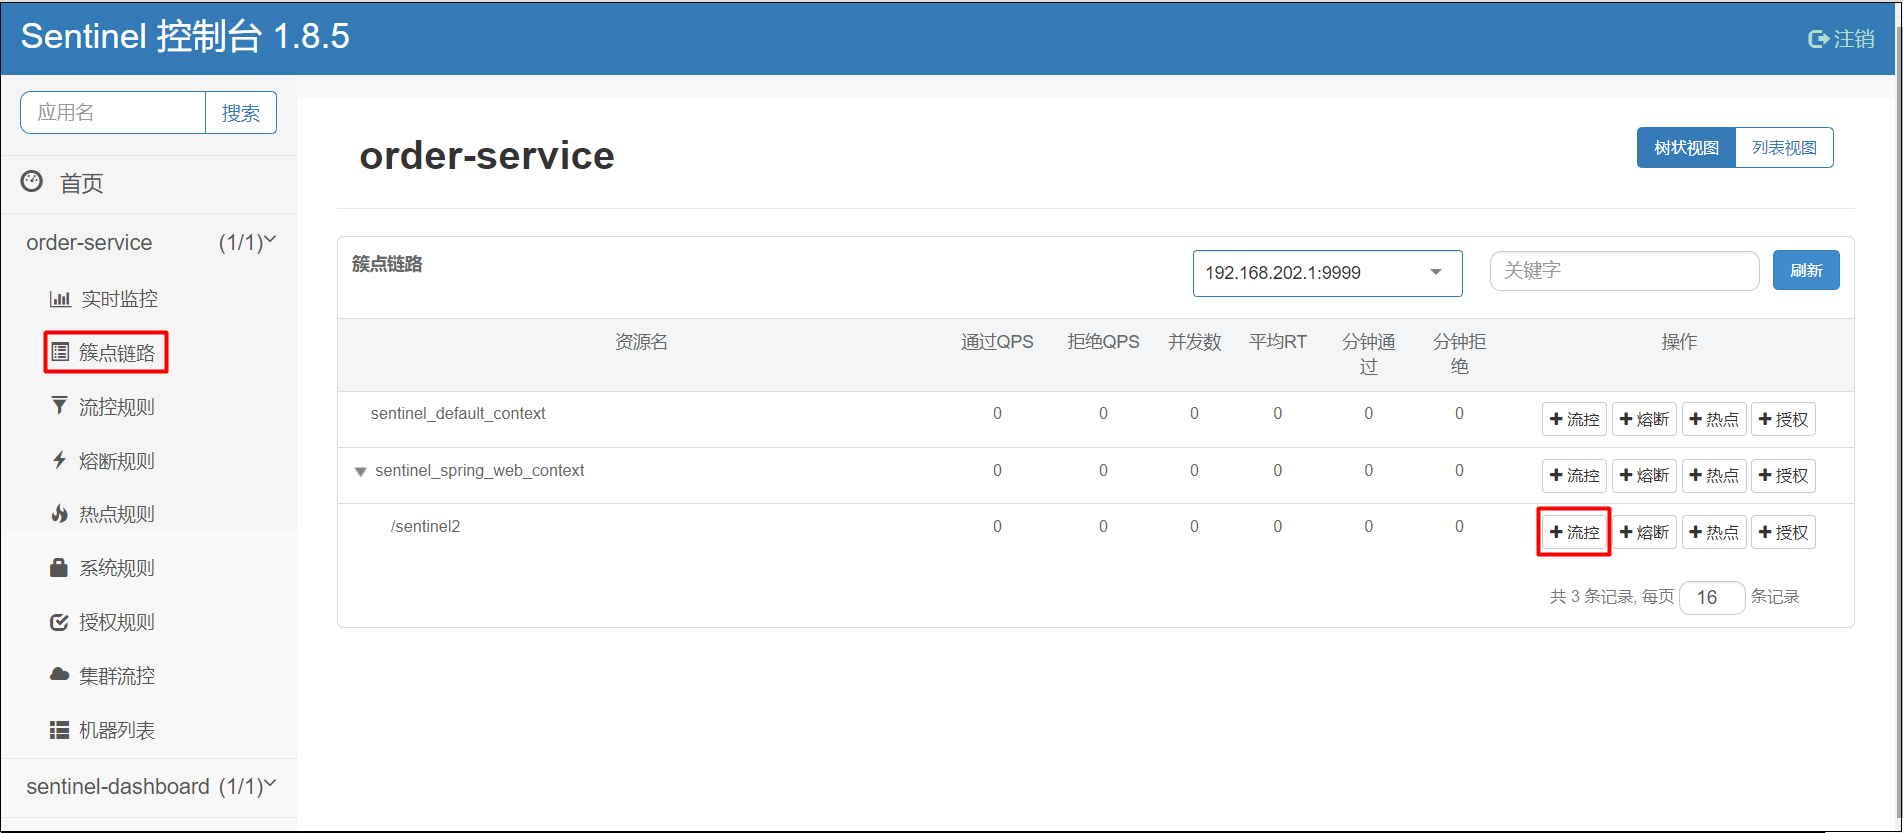
Task: Add 热点 rule for /sentinel2
Action: pos(1714,532)
